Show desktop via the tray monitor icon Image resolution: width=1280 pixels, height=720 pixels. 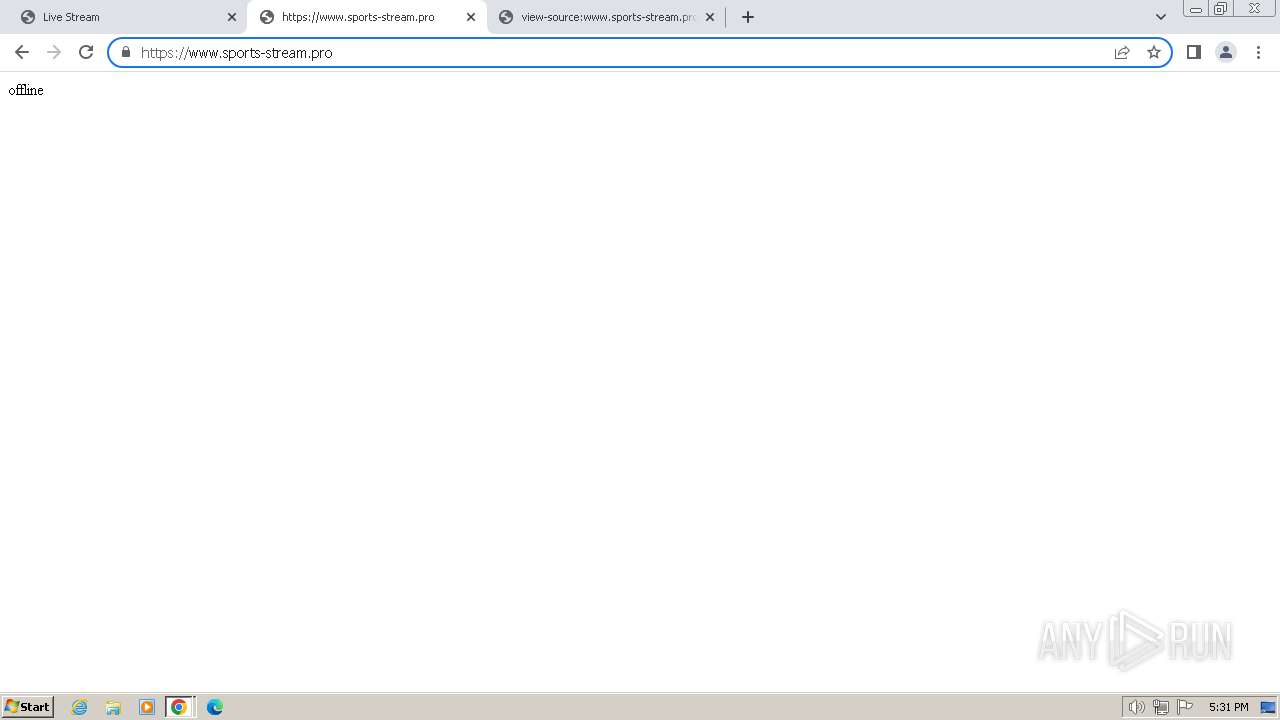click(x=1268, y=707)
